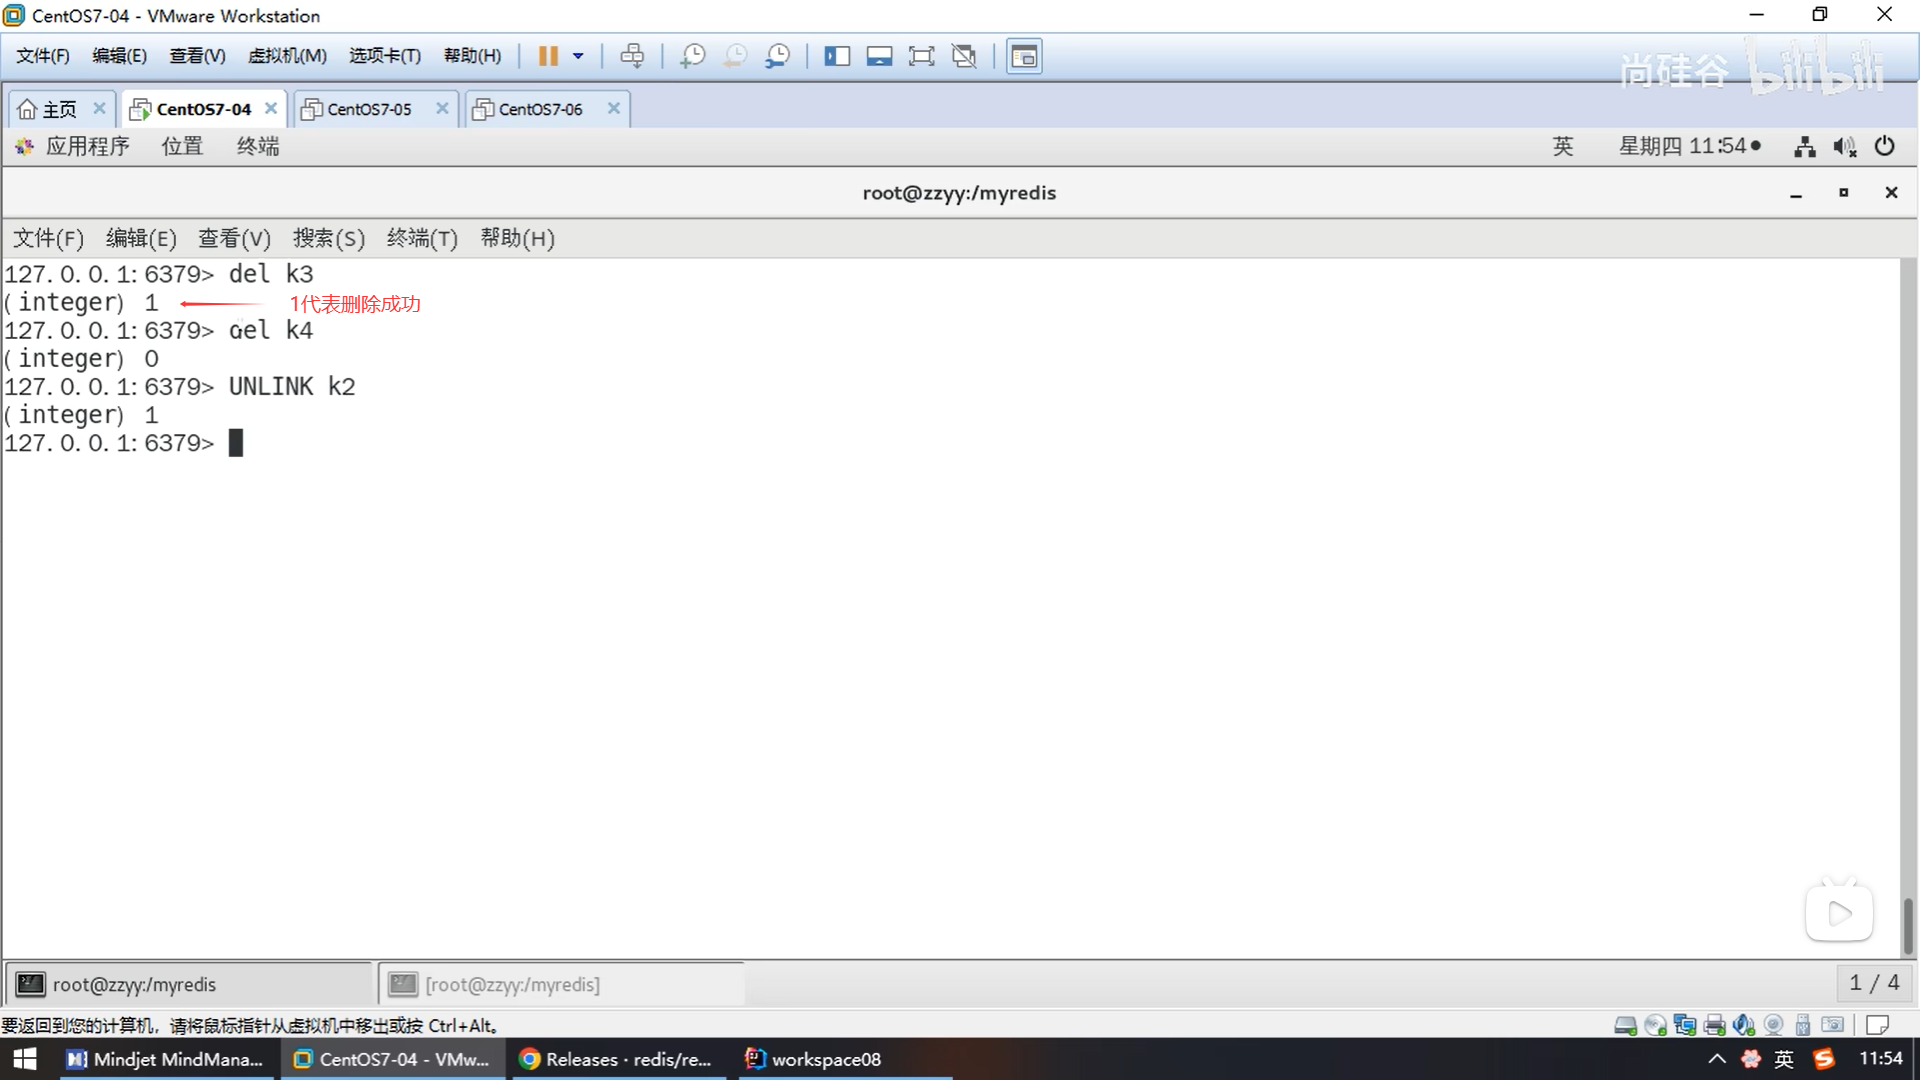Click the GNOME volume icon
Image resolution: width=1920 pixels, height=1080 pixels.
click(x=1844, y=147)
